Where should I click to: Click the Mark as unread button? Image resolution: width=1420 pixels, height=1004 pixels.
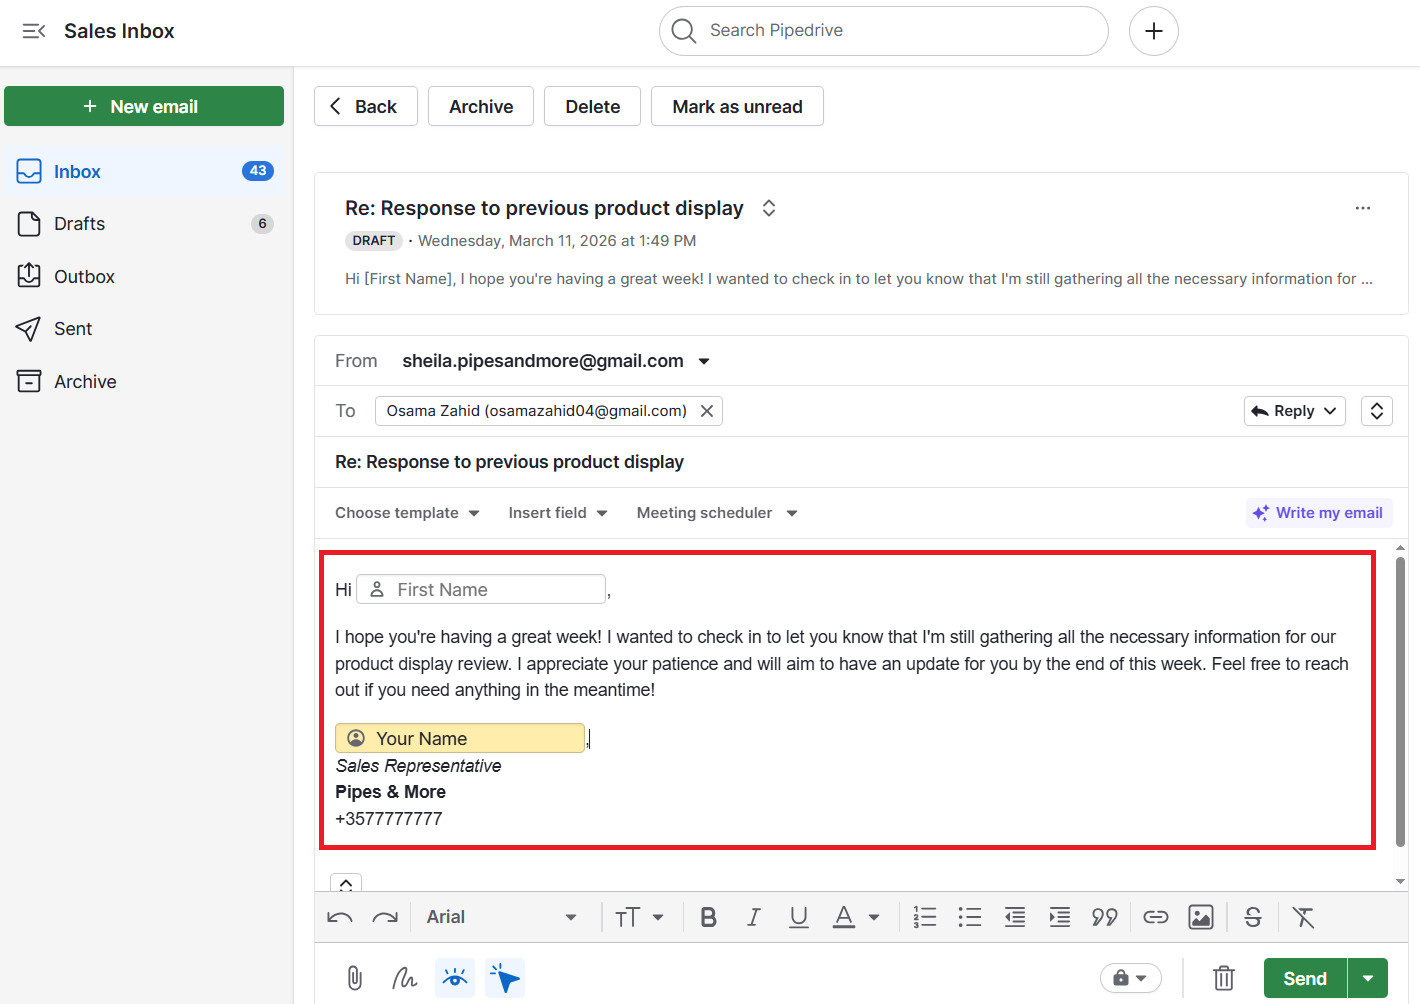tap(737, 105)
